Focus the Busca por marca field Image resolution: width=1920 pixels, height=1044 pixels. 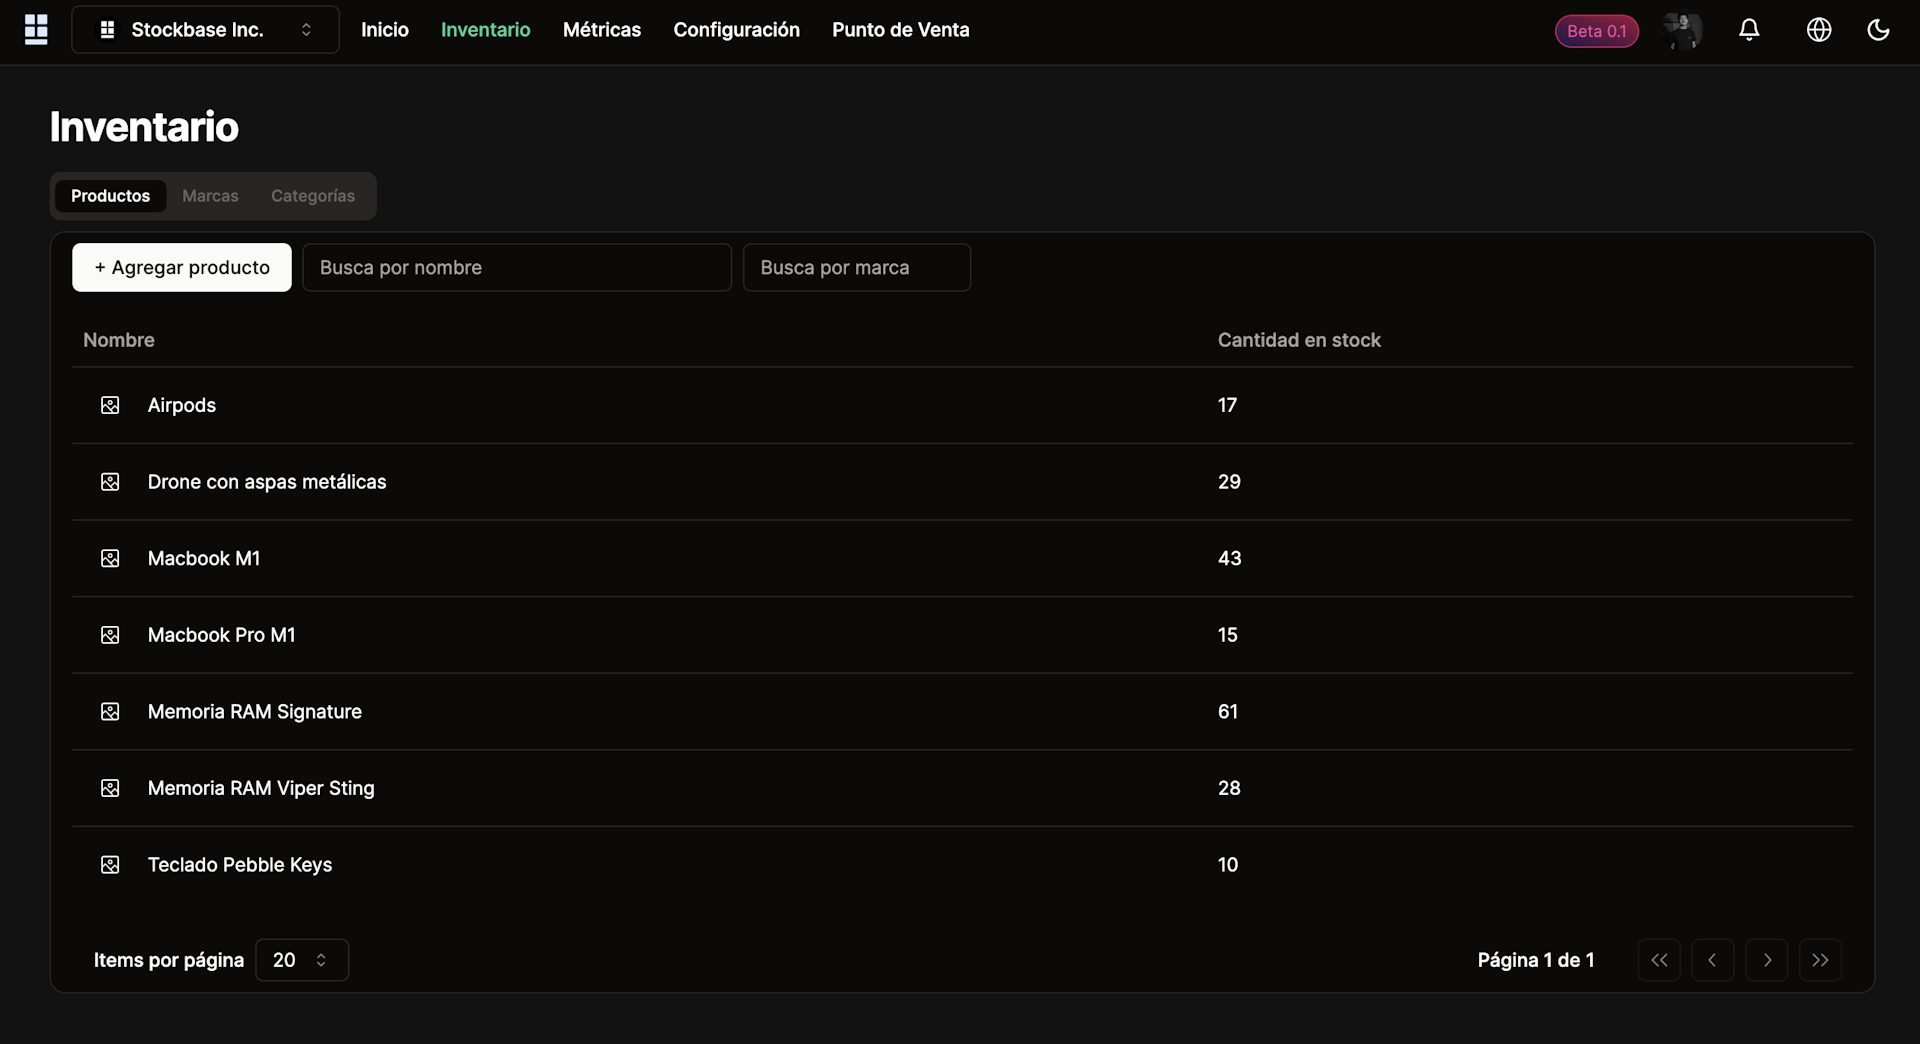pyautogui.click(x=857, y=267)
